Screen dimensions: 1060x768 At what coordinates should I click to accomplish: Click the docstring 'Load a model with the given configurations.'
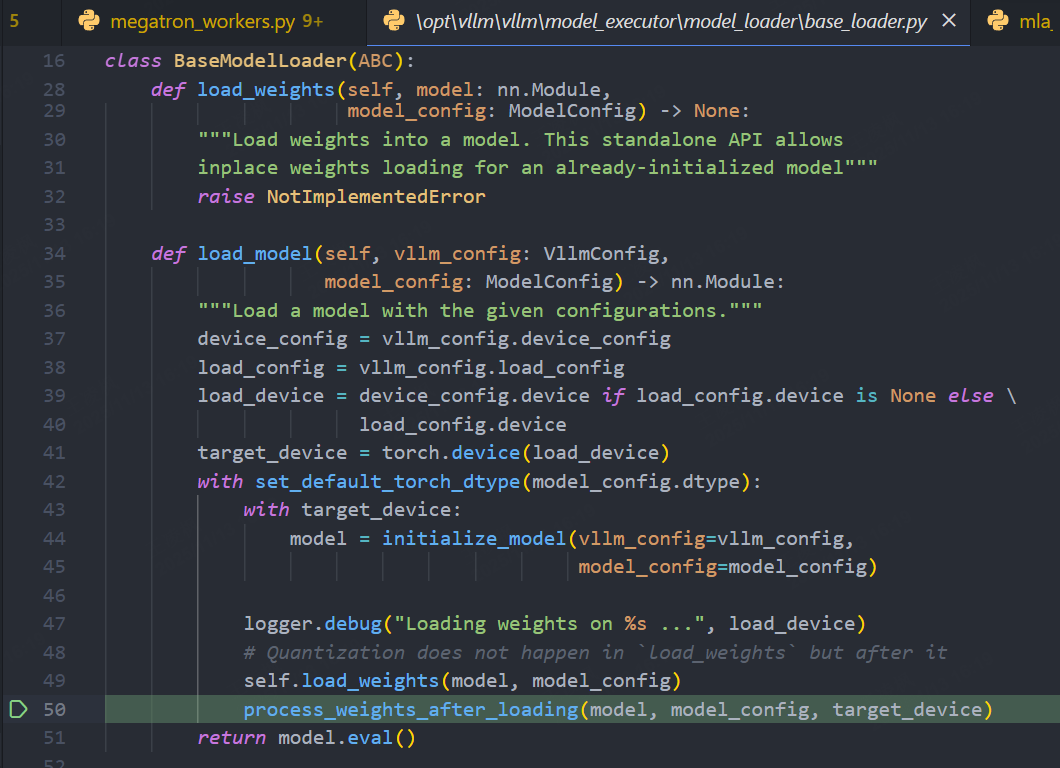click(x=480, y=310)
